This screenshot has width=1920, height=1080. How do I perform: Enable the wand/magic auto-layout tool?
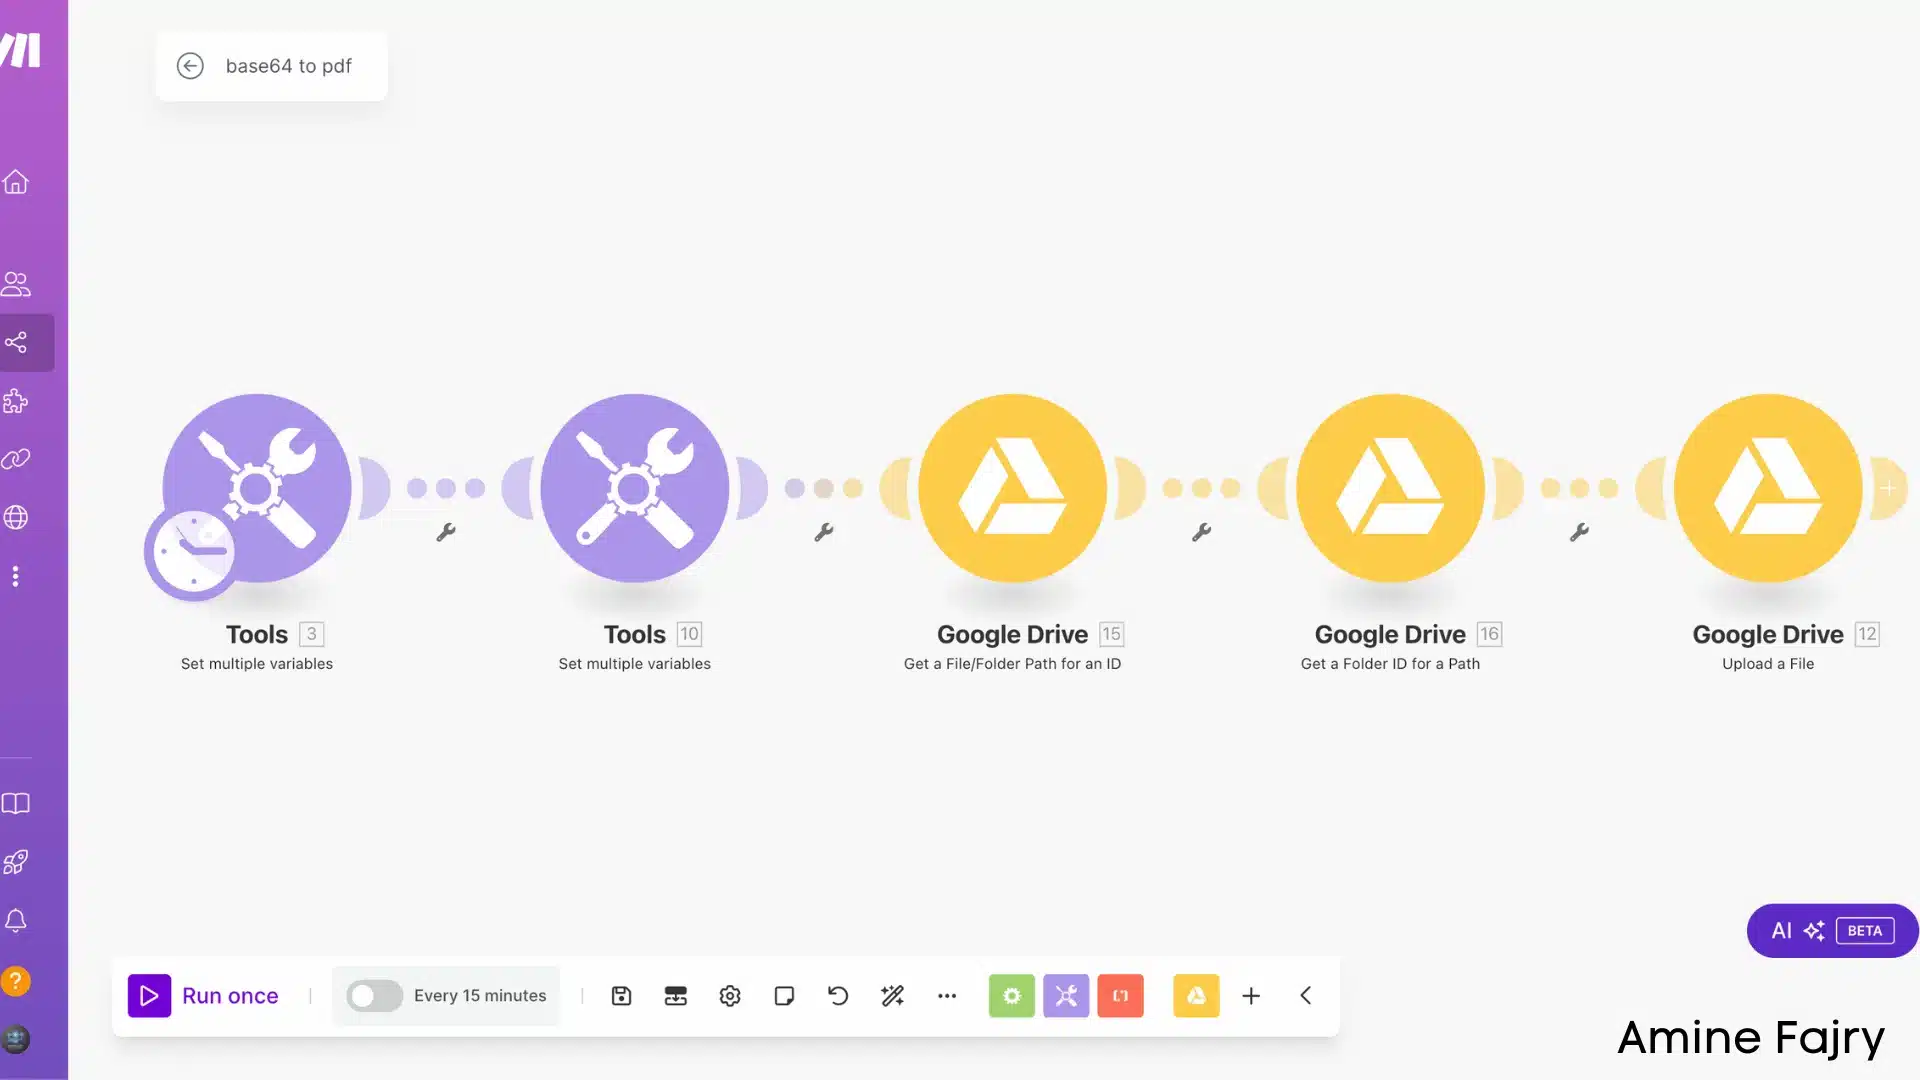(x=894, y=996)
